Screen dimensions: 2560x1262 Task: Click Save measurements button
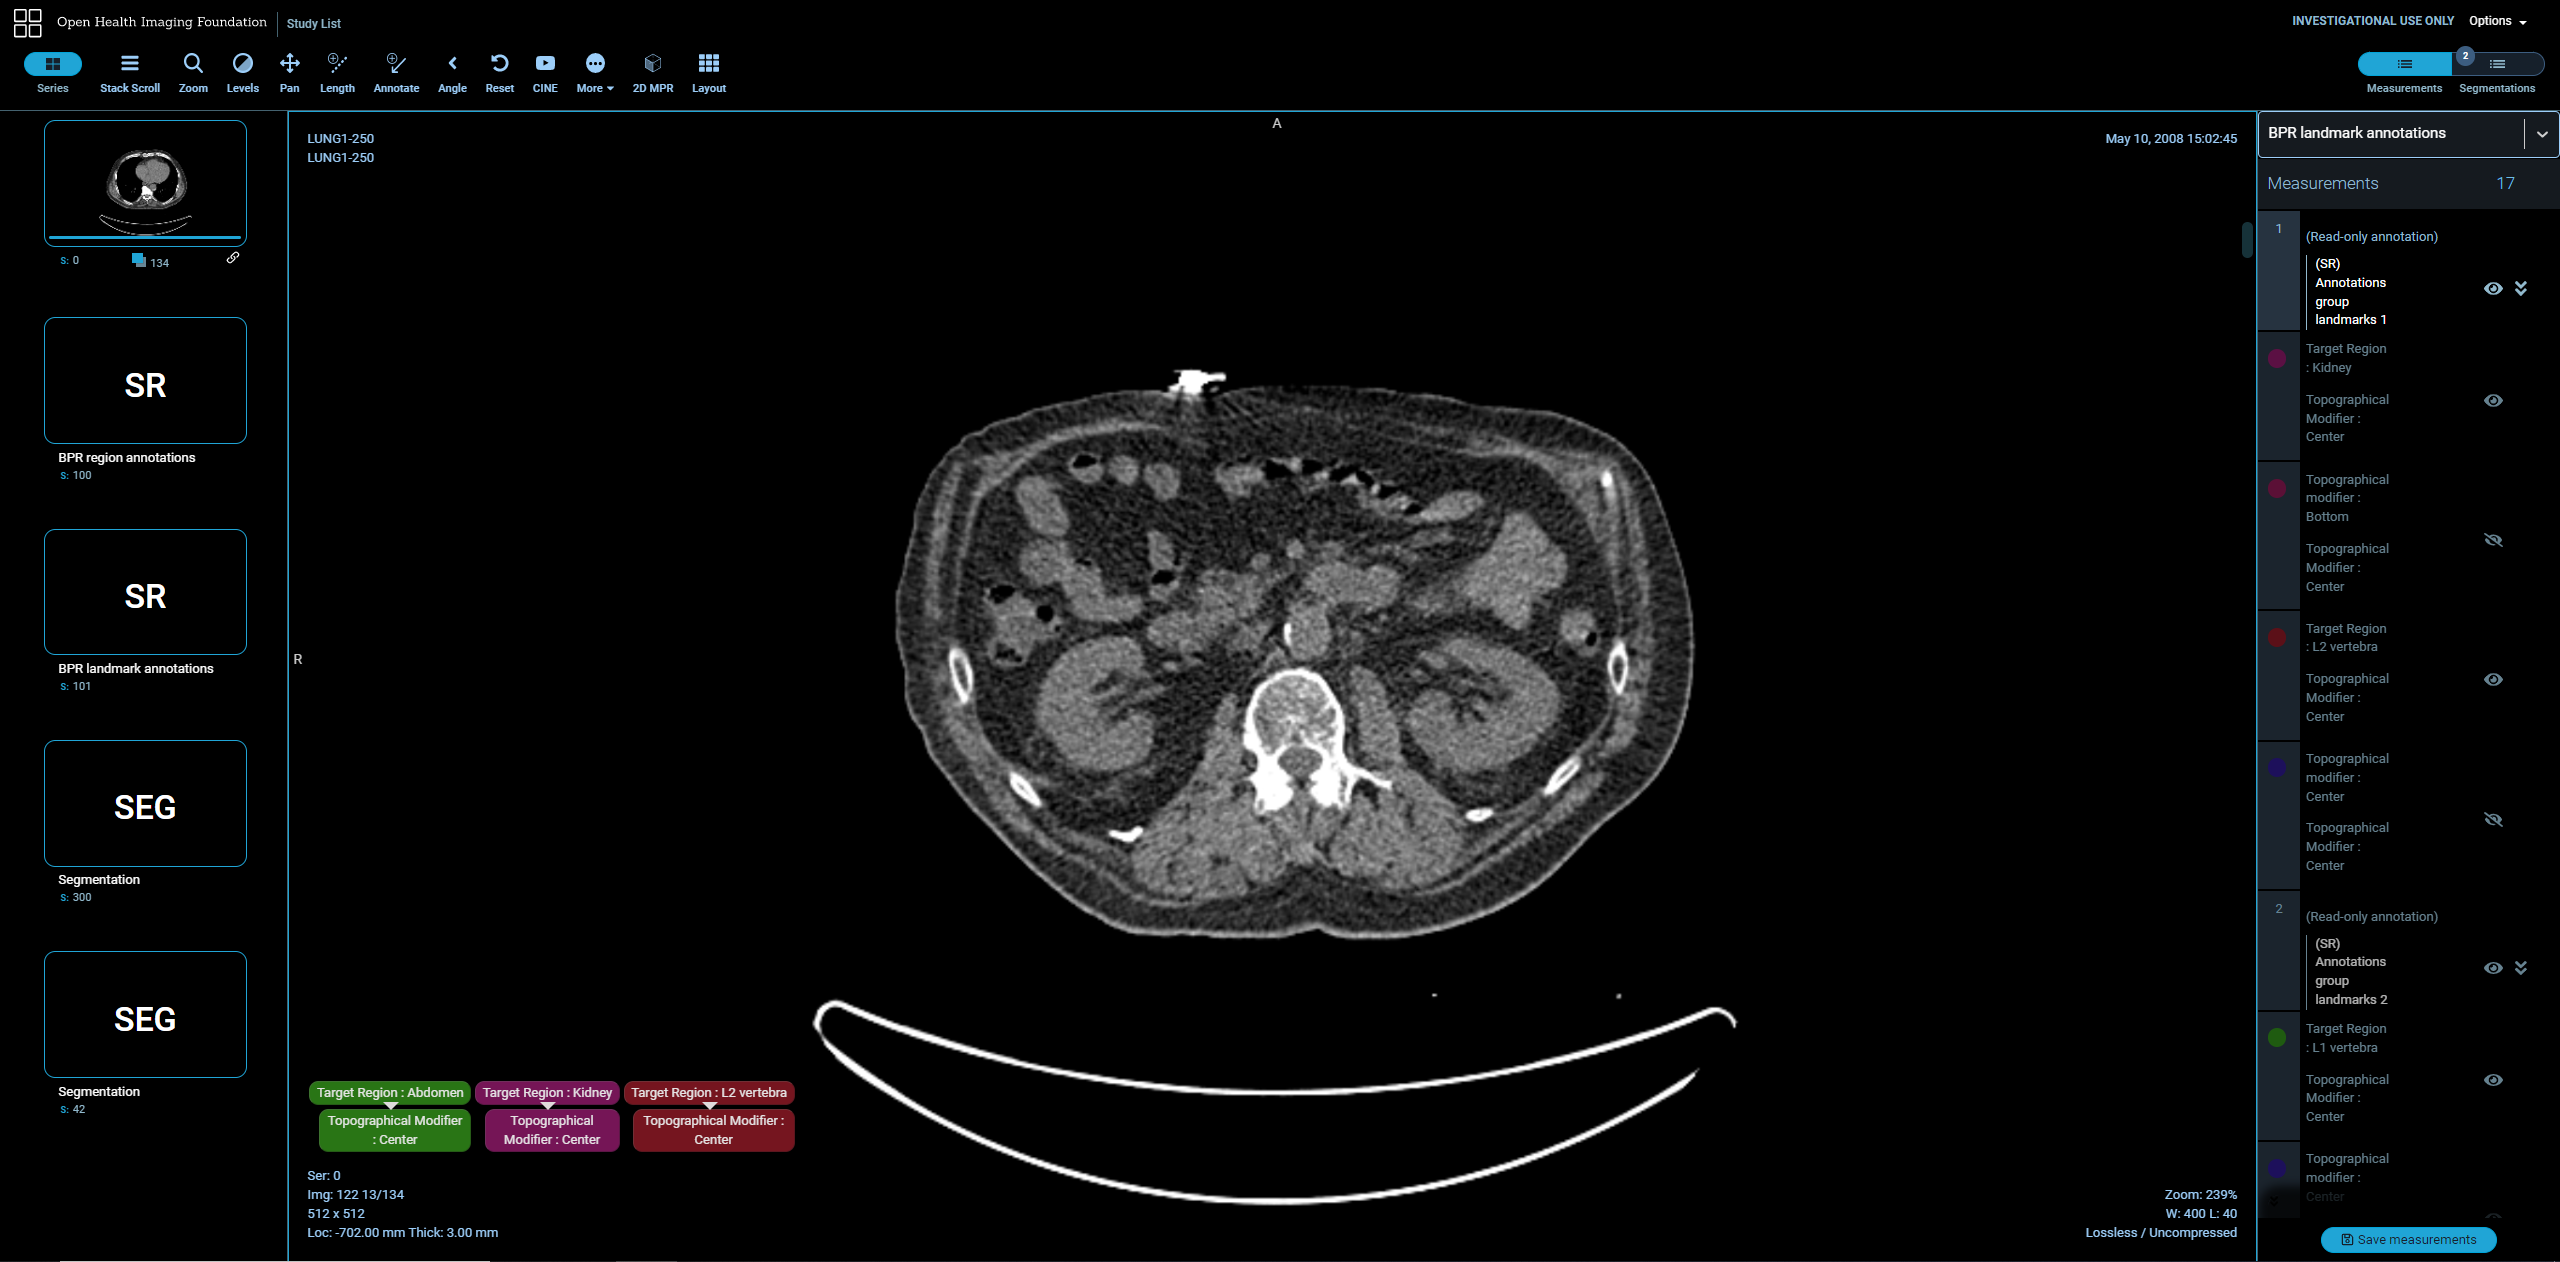pos(2408,1240)
